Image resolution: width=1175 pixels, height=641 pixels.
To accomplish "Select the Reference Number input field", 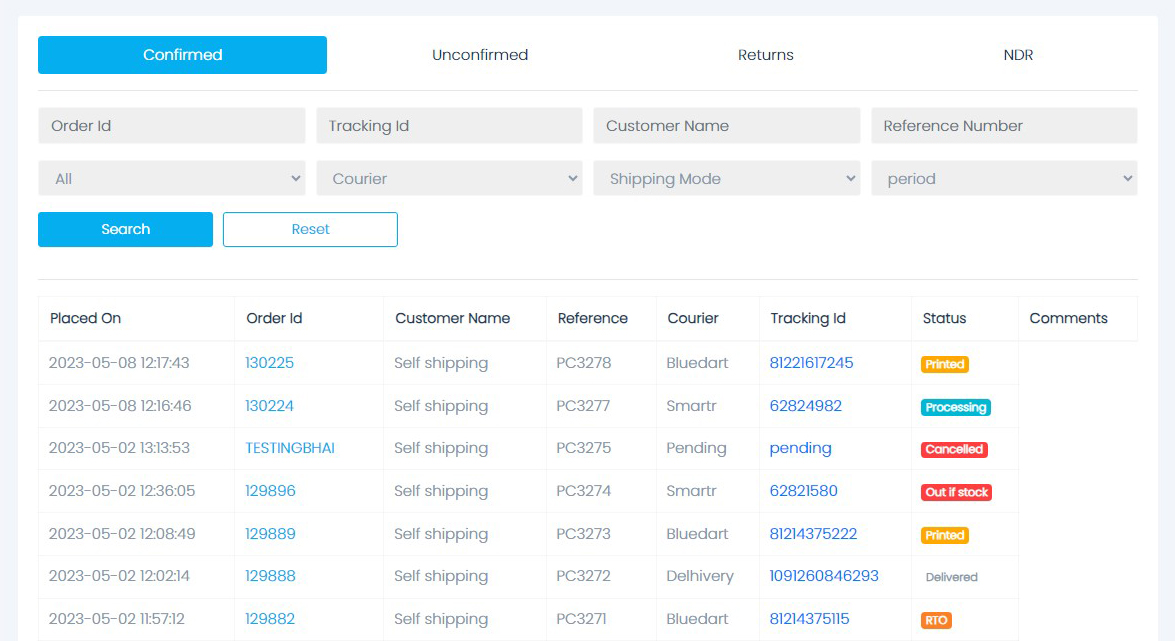I will (x=1004, y=126).
